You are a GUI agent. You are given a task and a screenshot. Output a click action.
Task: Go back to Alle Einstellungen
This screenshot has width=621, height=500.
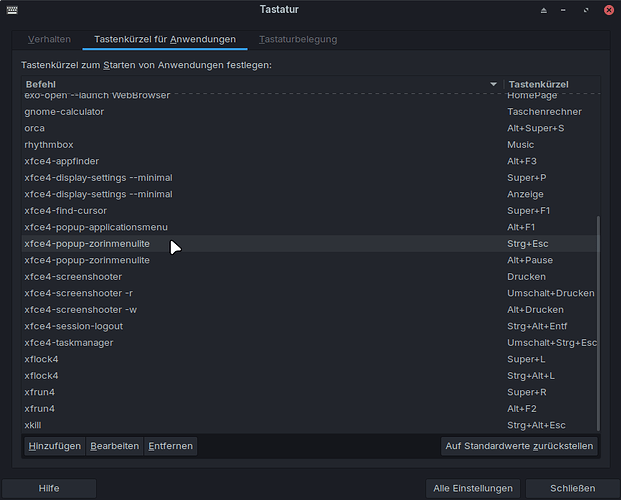point(473,488)
